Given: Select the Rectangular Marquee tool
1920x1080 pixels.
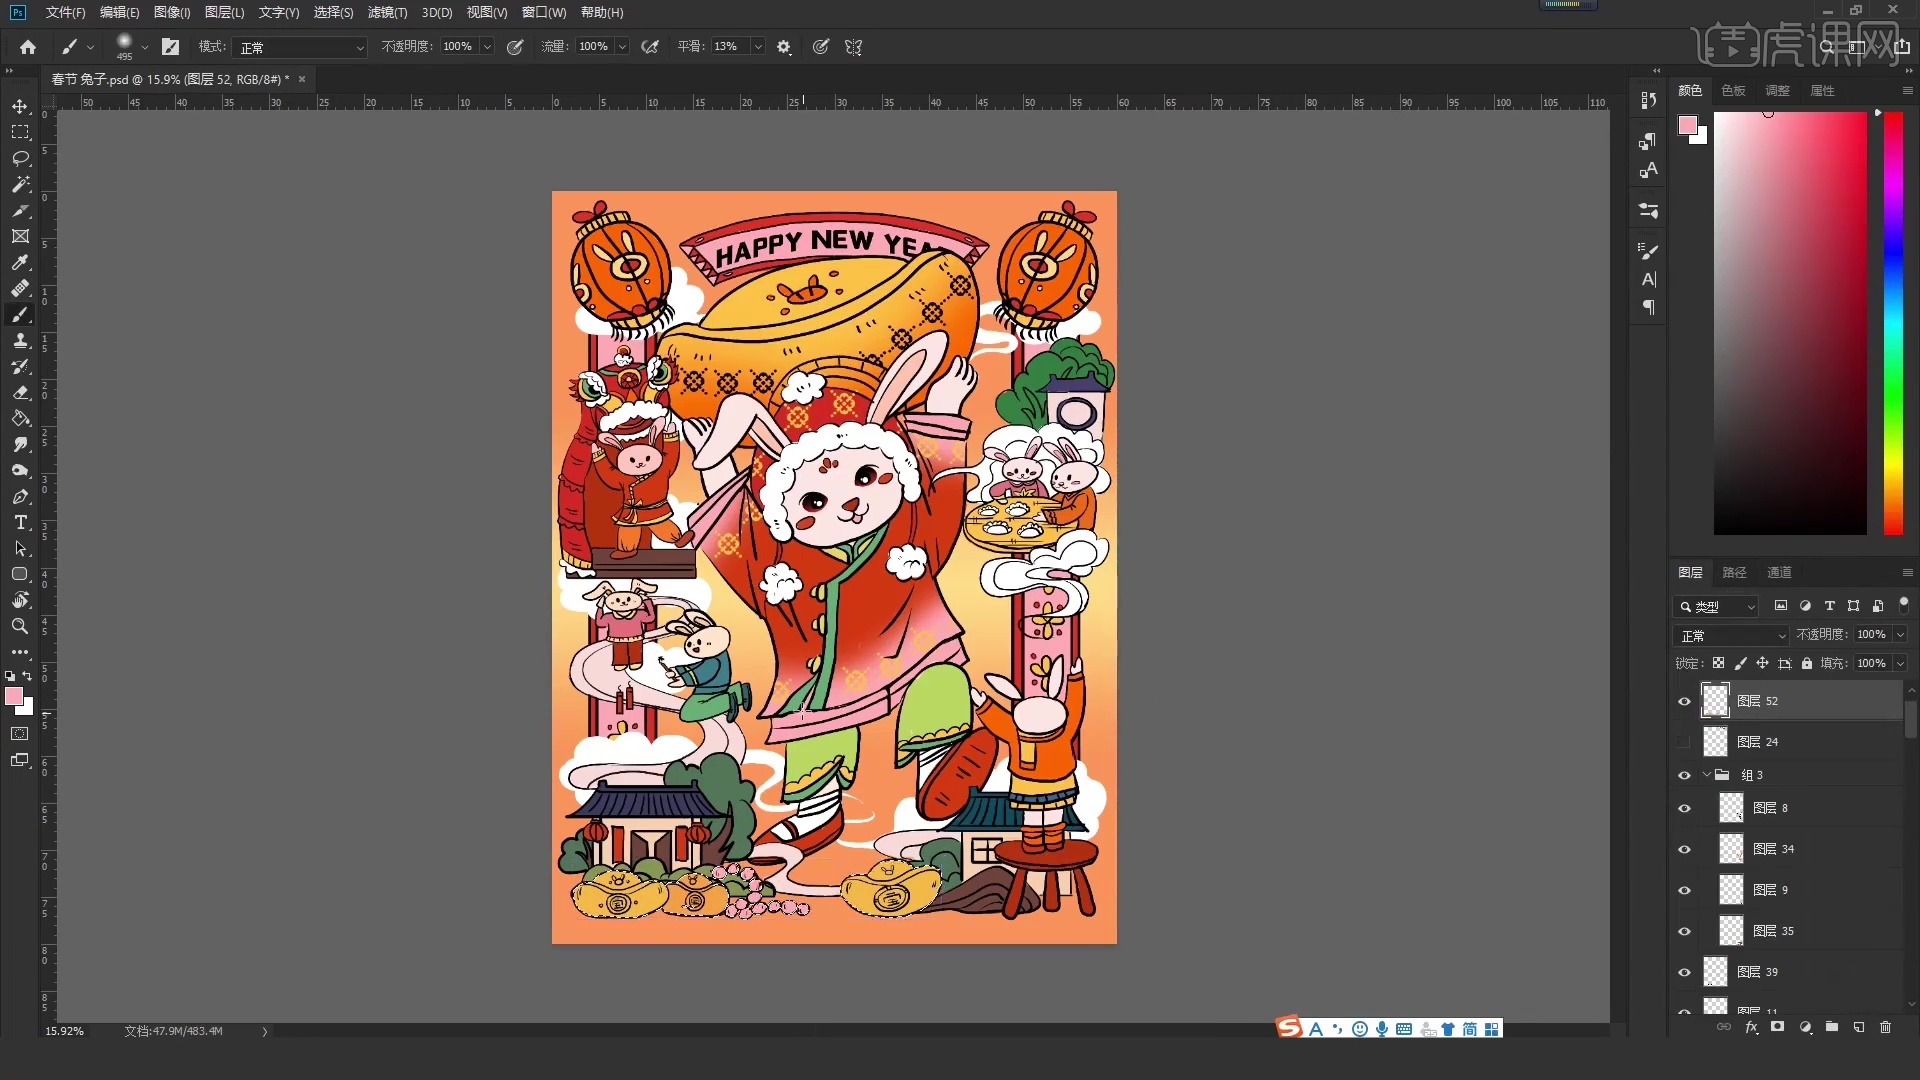Looking at the screenshot, I should pos(20,132).
